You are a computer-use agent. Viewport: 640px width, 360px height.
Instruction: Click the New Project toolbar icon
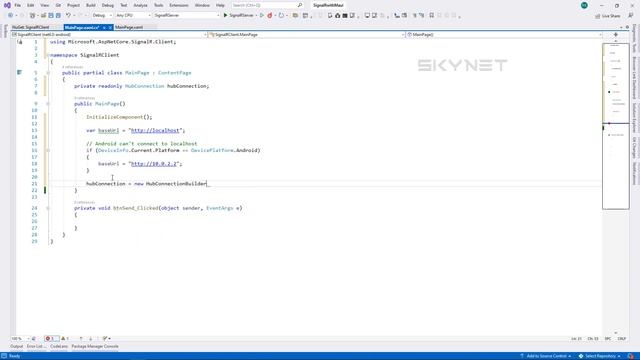coord(32,16)
